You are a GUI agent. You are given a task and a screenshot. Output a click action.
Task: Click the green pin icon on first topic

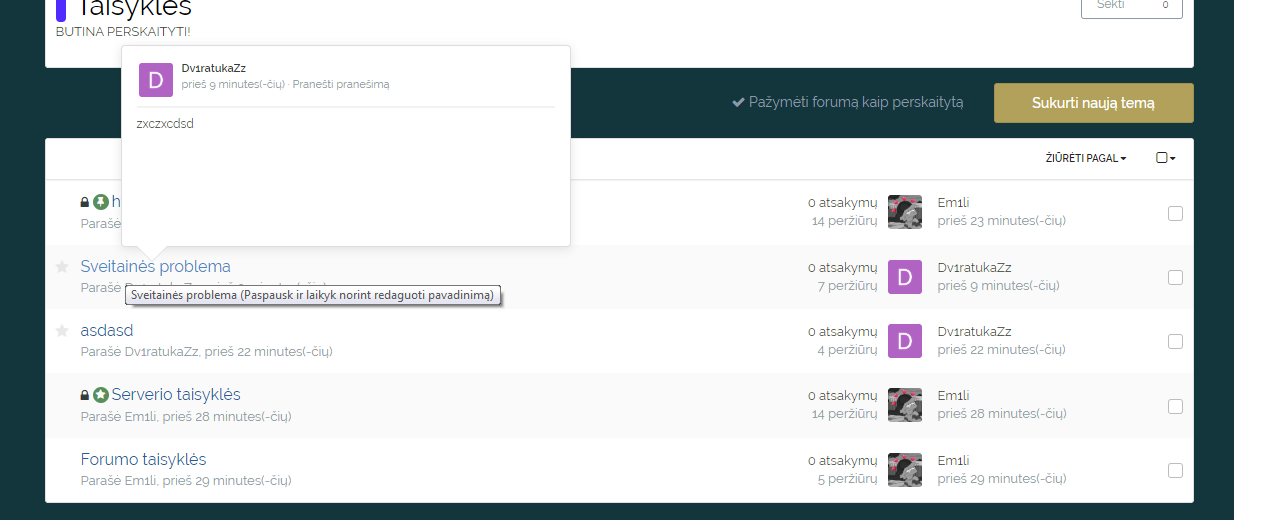point(100,202)
